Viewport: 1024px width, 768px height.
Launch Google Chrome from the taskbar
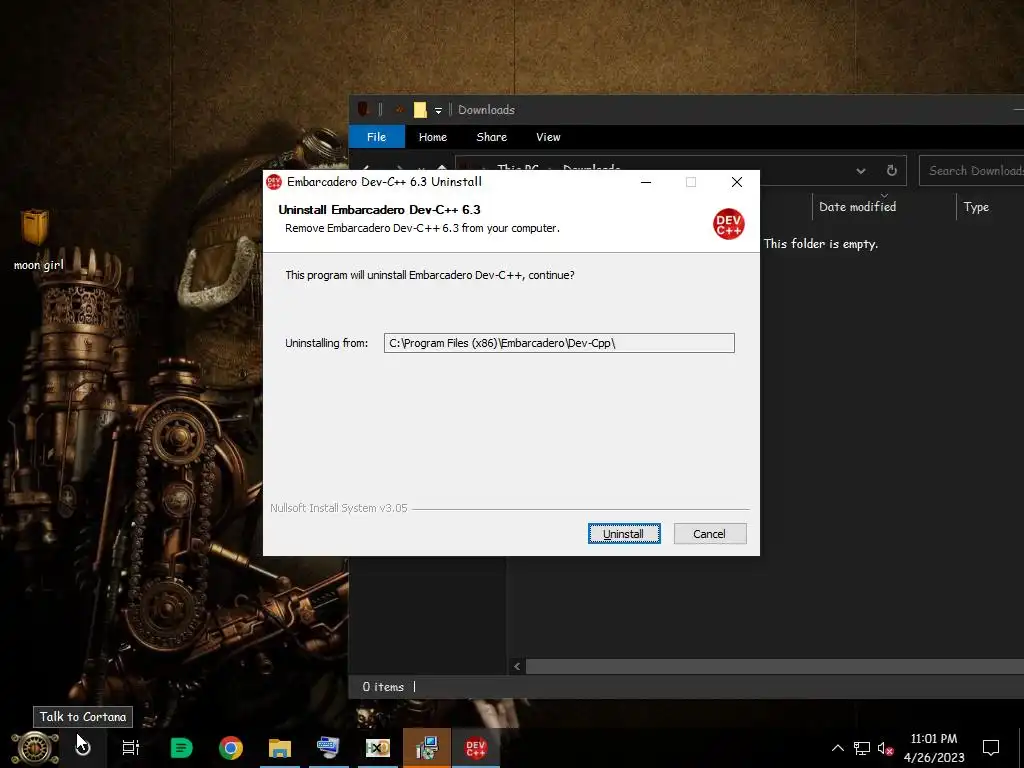click(x=231, y=747)
